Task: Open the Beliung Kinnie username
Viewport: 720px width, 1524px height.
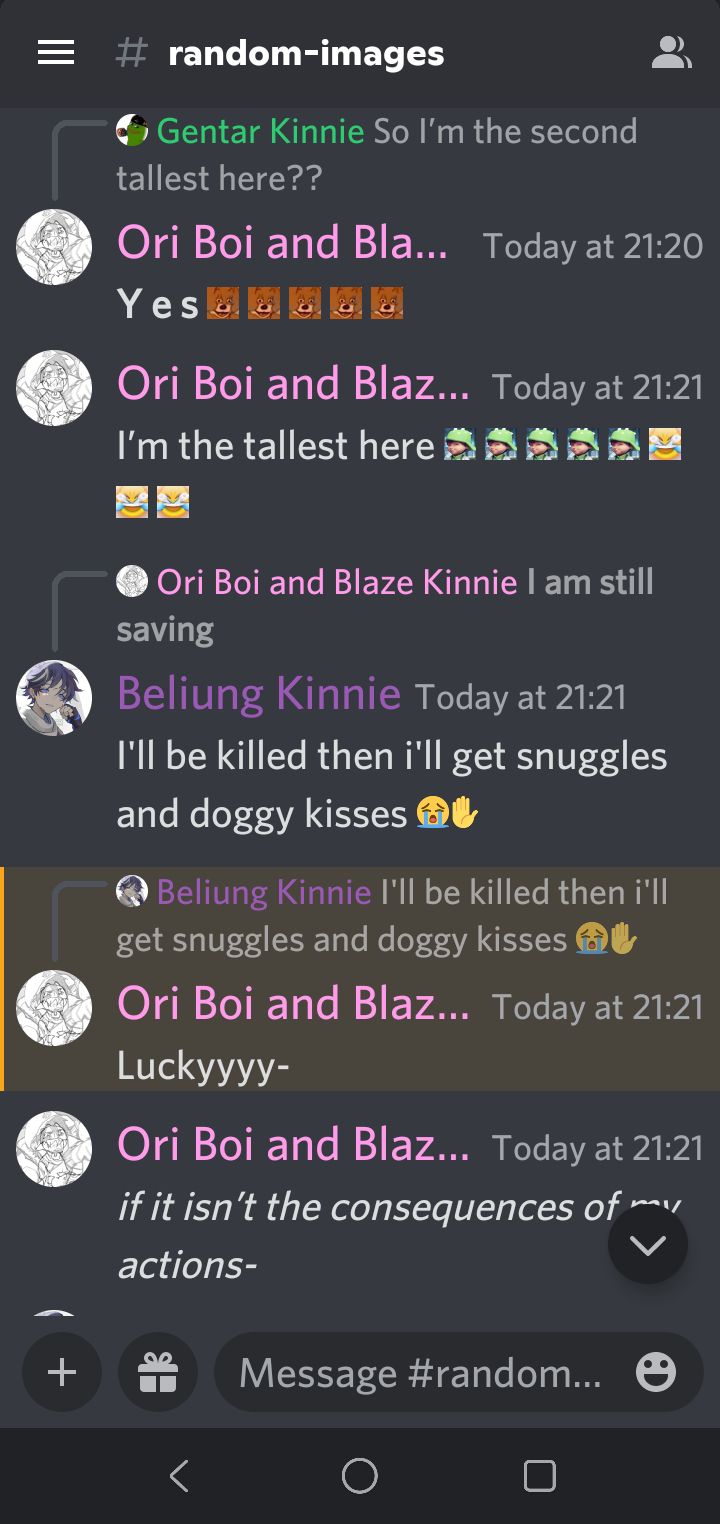Action: [x=259, y=693]
